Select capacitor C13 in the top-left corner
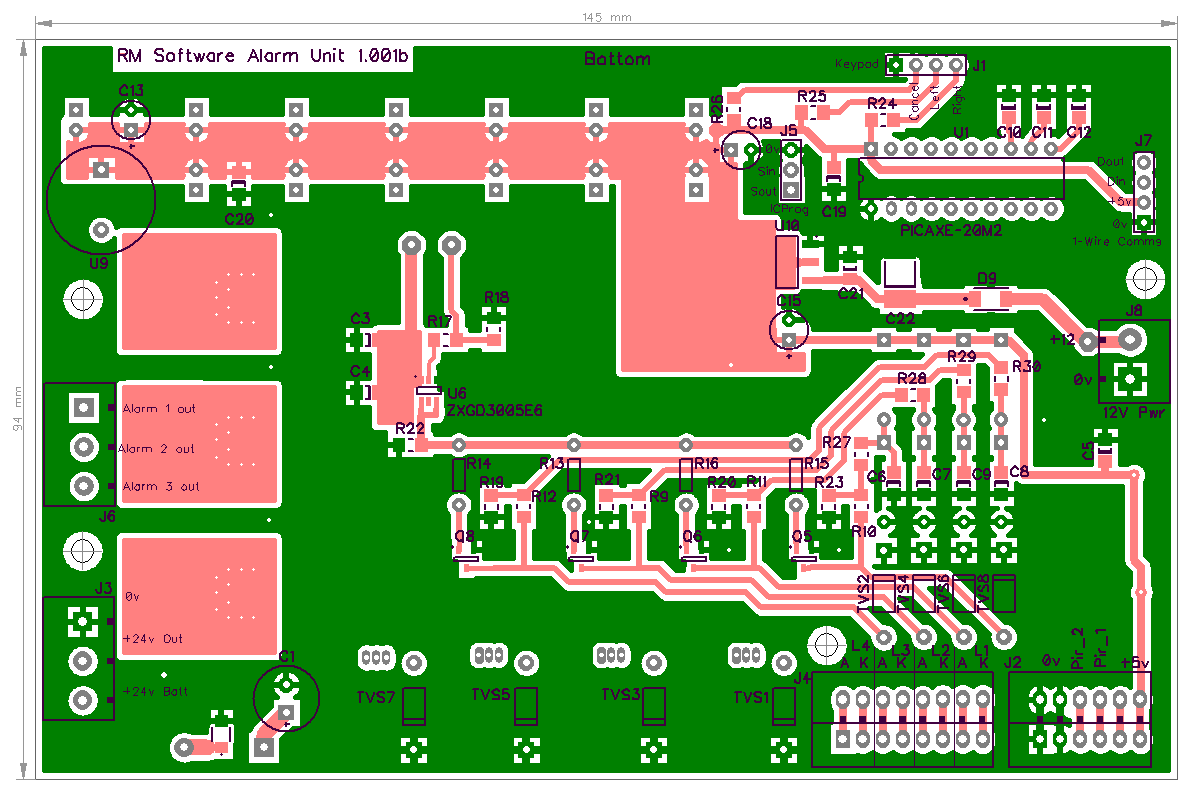Image resolution: width=1187 pixels, height=789 pixels. tap(132, 120)
